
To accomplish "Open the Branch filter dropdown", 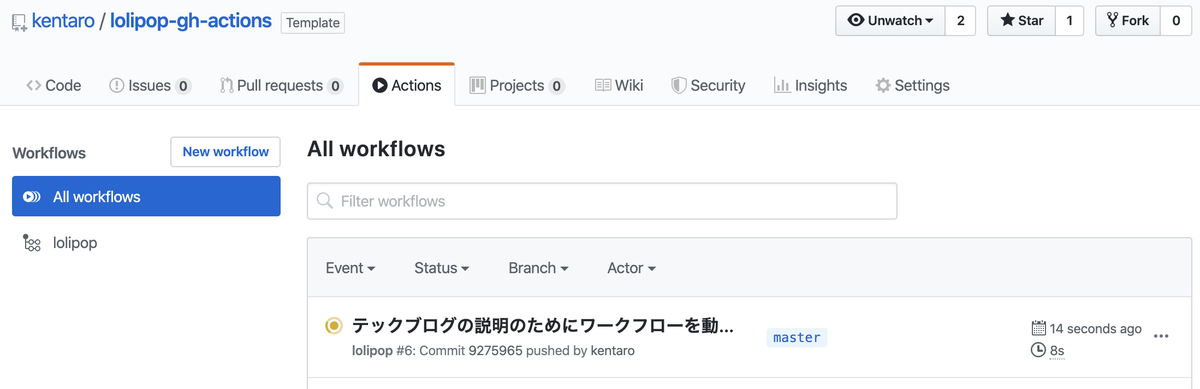I will point(538,268).
